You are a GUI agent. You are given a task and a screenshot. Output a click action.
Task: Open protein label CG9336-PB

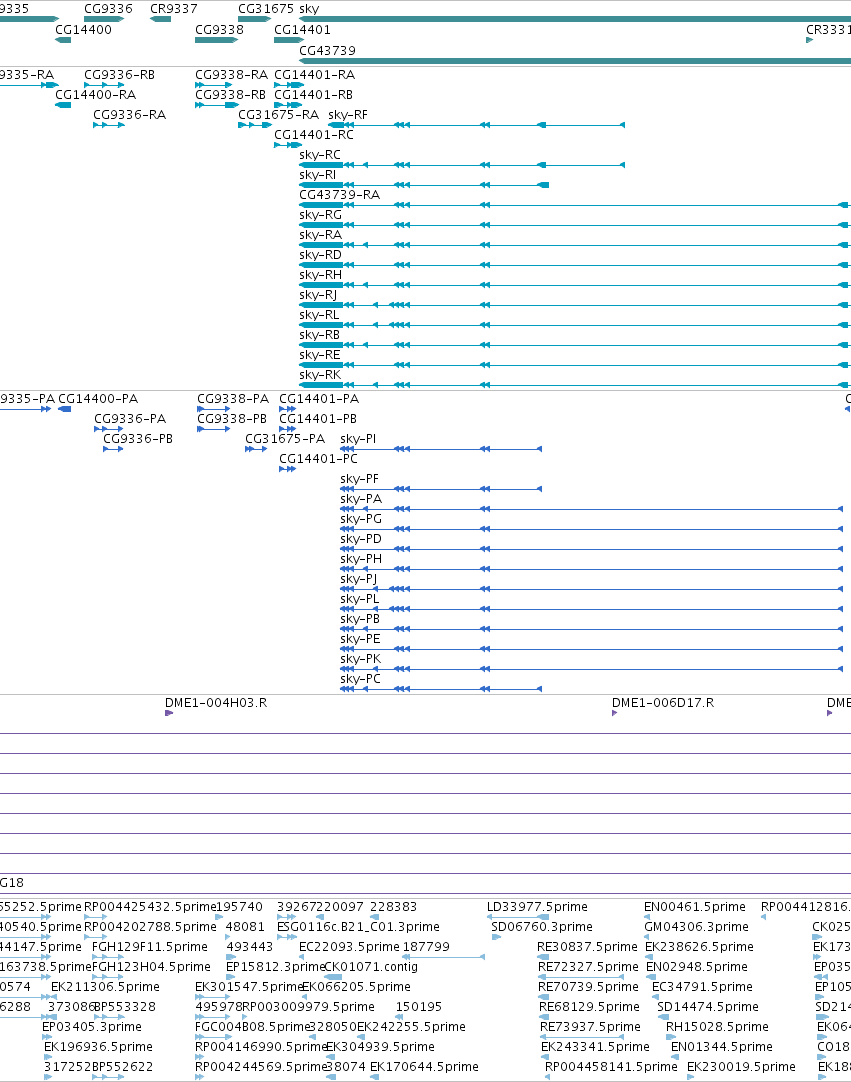[138, 439]
